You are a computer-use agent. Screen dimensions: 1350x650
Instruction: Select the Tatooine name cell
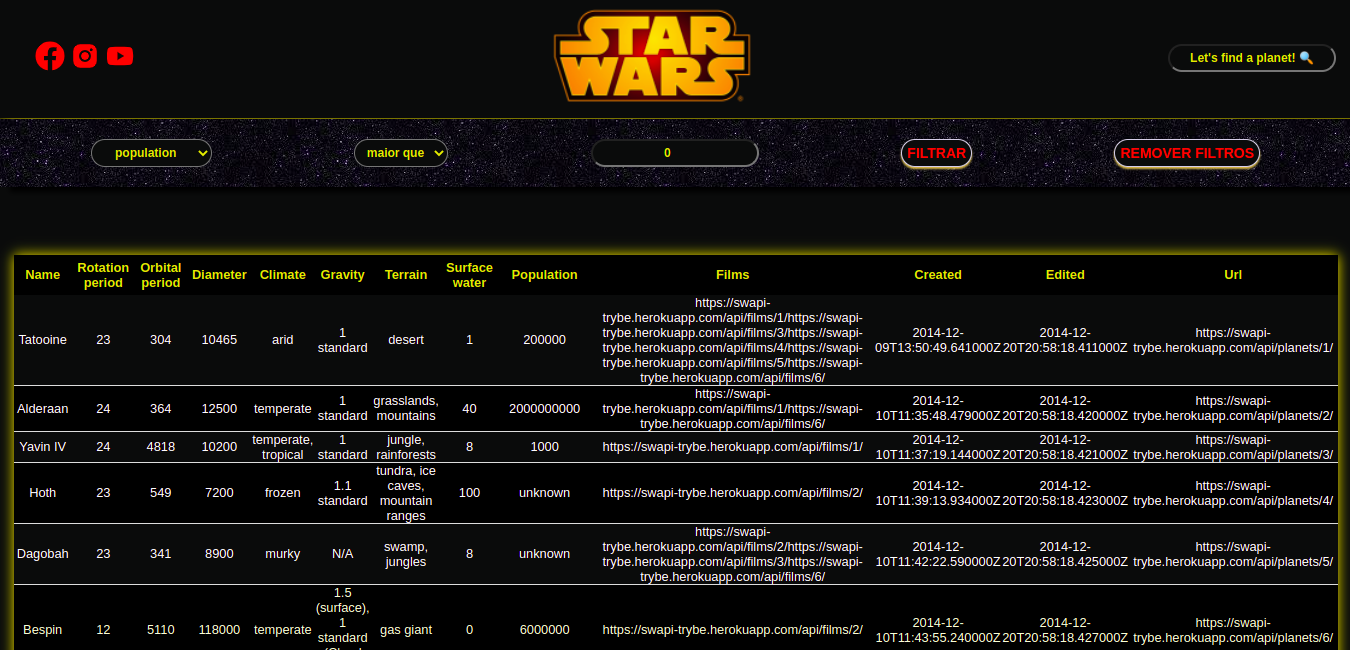(43, 340)
